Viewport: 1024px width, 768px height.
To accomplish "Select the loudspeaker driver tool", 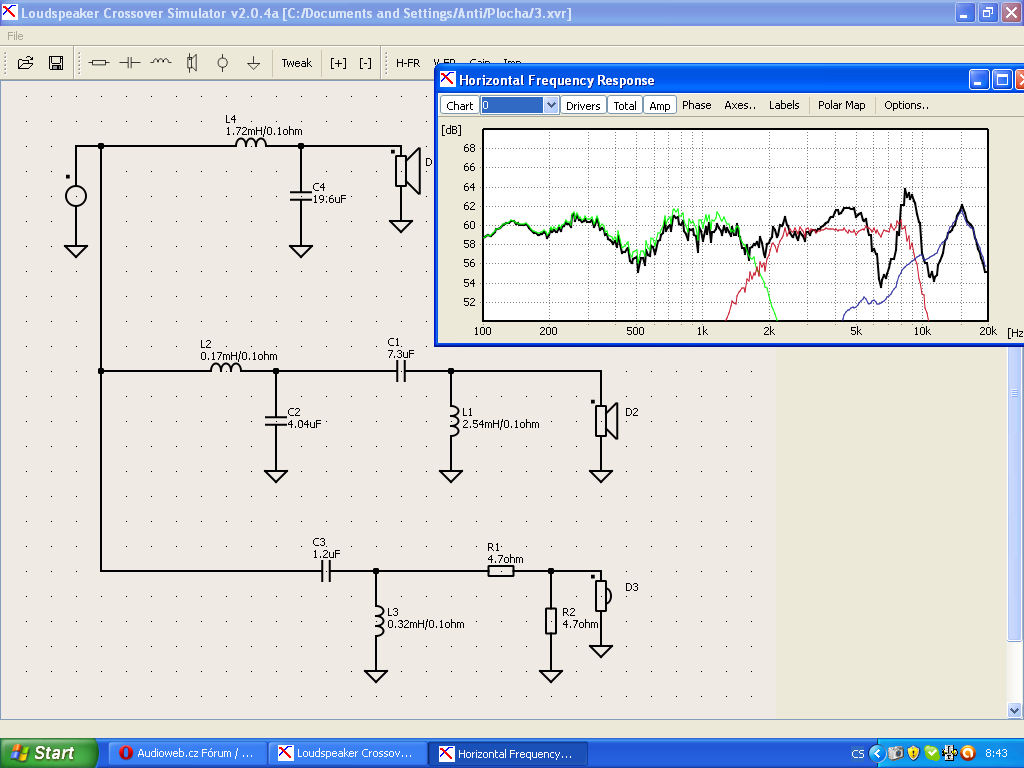I will click(x=191, y=63).
